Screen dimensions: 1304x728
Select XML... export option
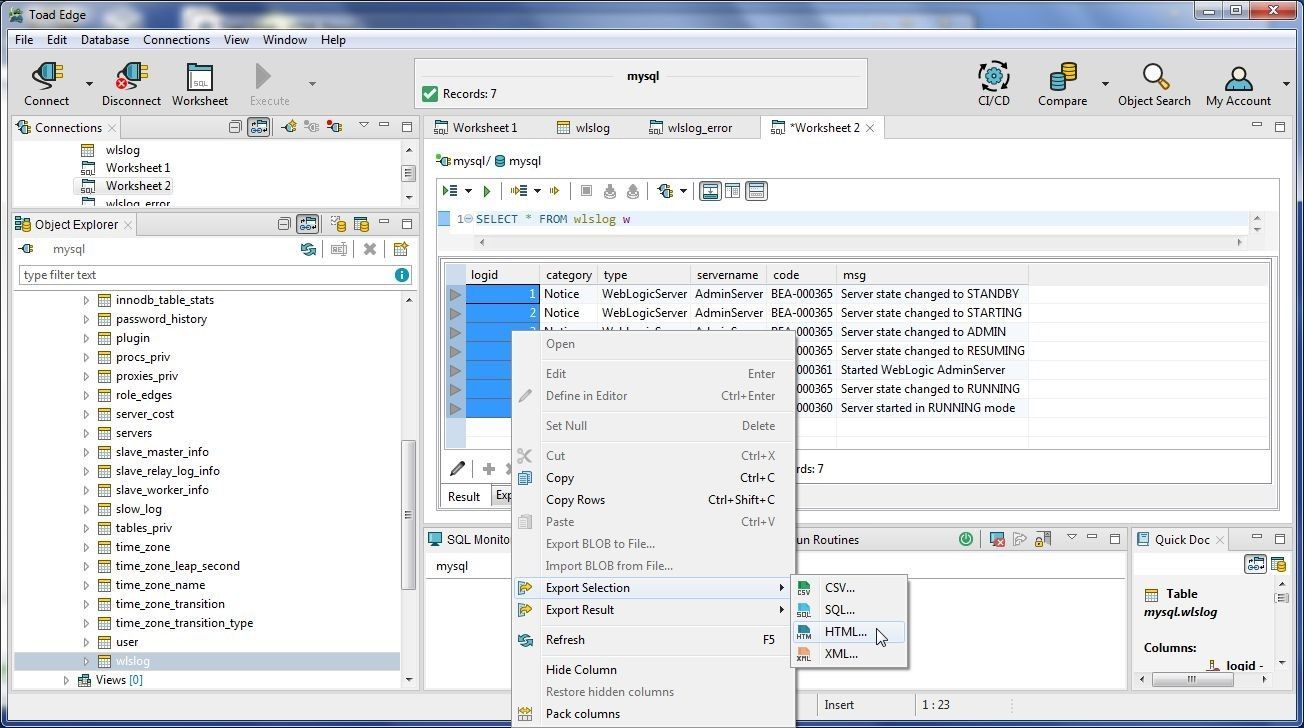[x=849, y=654]
